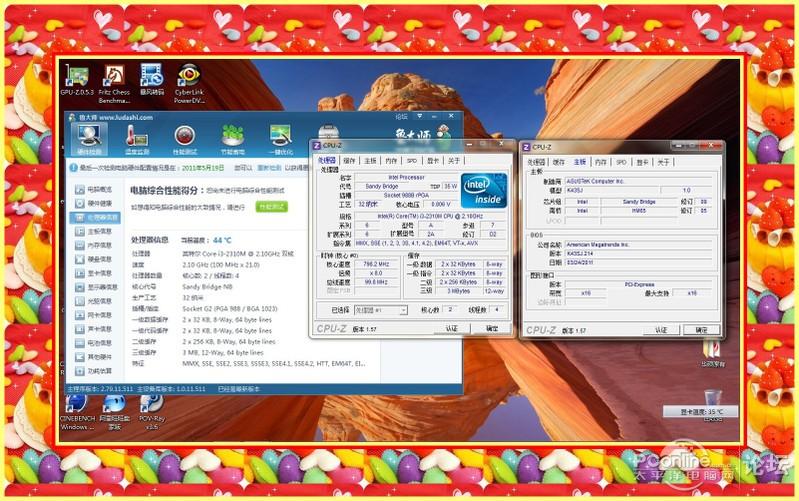Open the Ludashi title bar dropdown arrow menu
Screen dimensions: 799x501
419,117
